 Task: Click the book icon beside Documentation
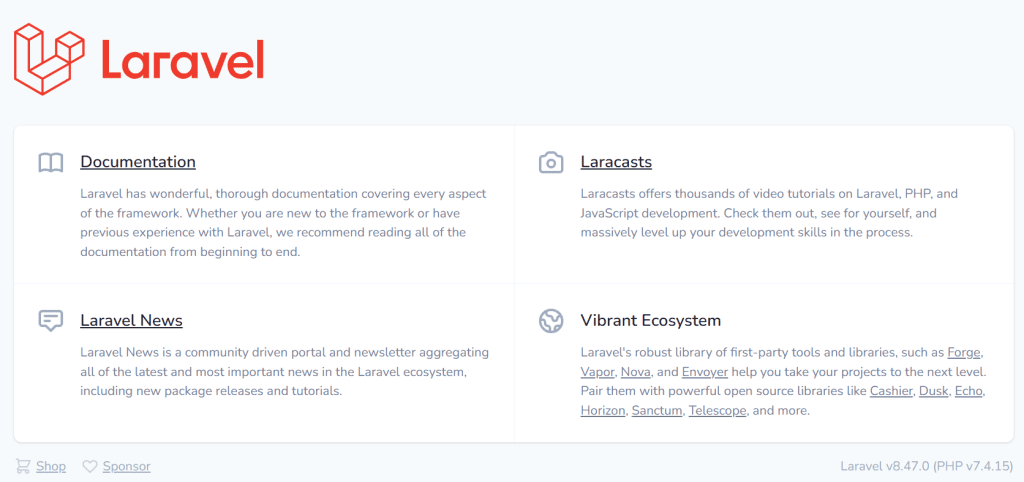pos(51,162)
